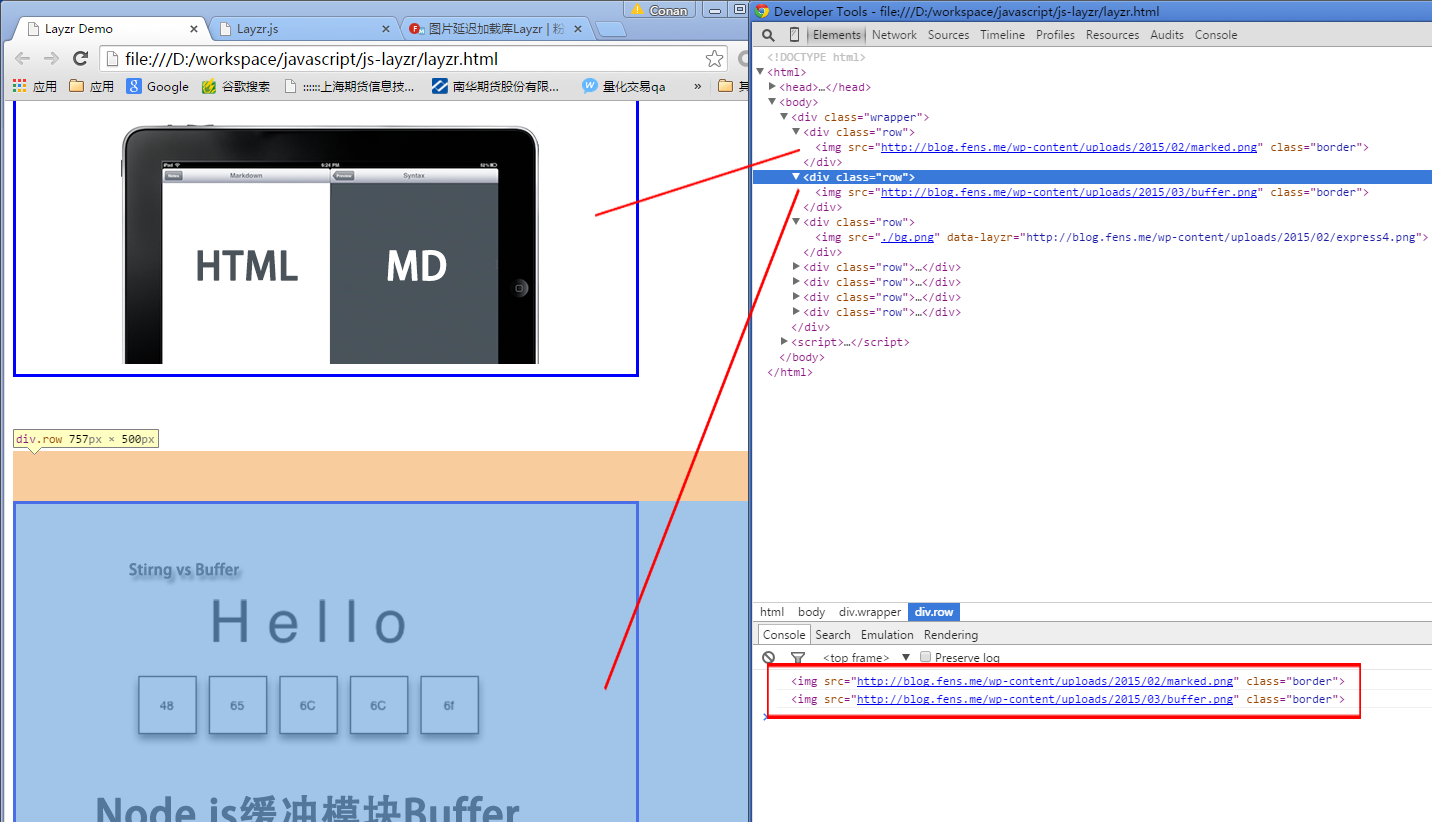
Task: Collapse the div class wrapper node
Action: tap(785, 117)
